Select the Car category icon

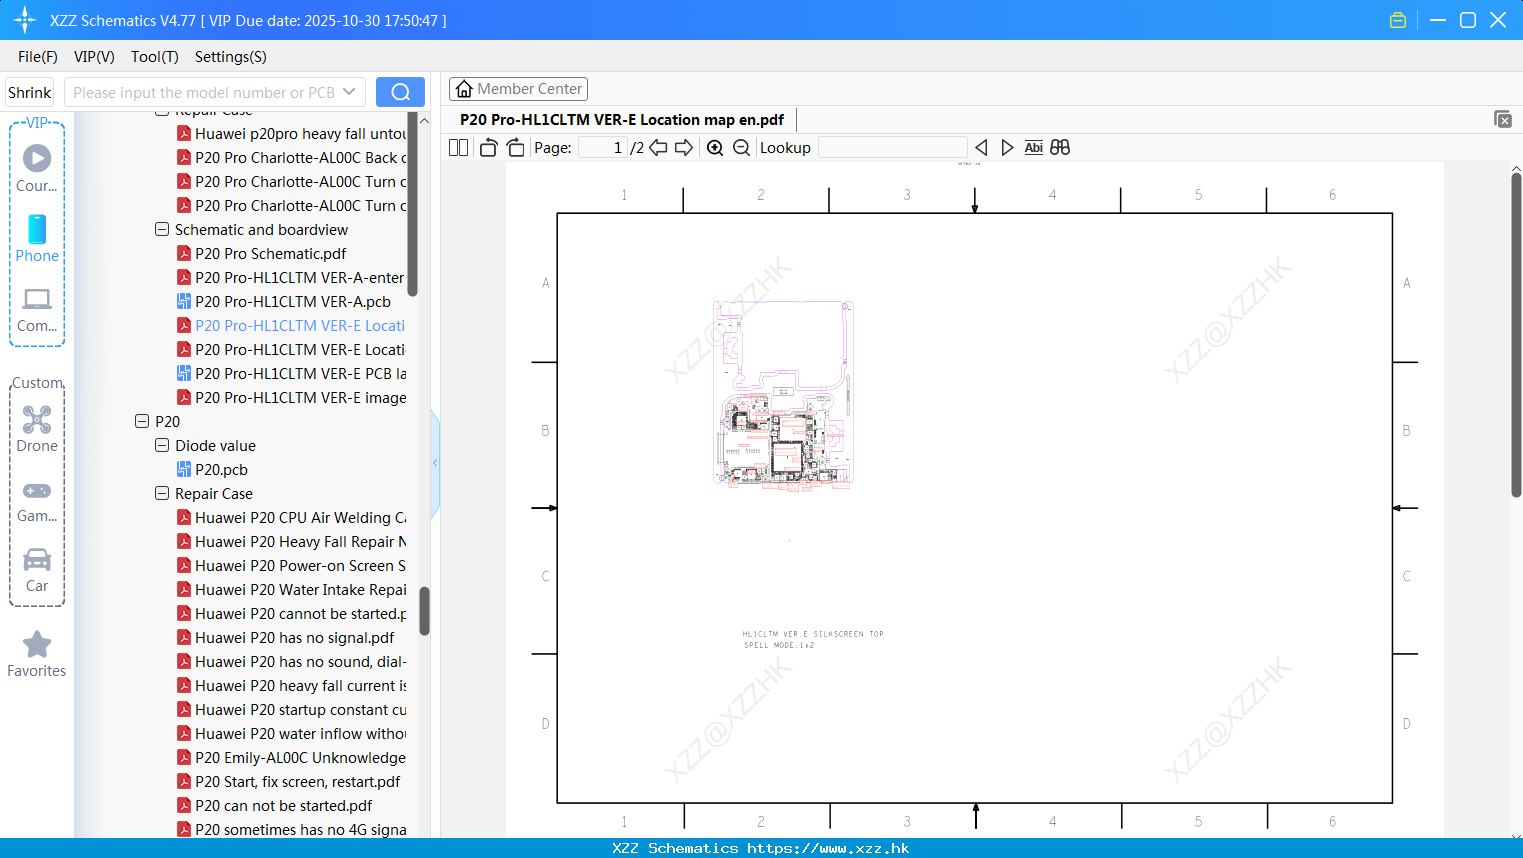click(x=37, y=570)
